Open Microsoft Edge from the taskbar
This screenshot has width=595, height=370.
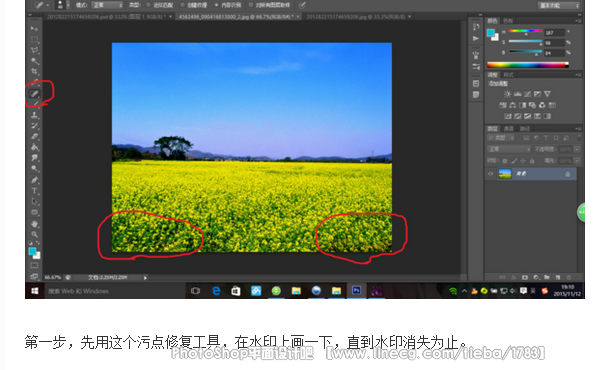click(x=216, y=291)
